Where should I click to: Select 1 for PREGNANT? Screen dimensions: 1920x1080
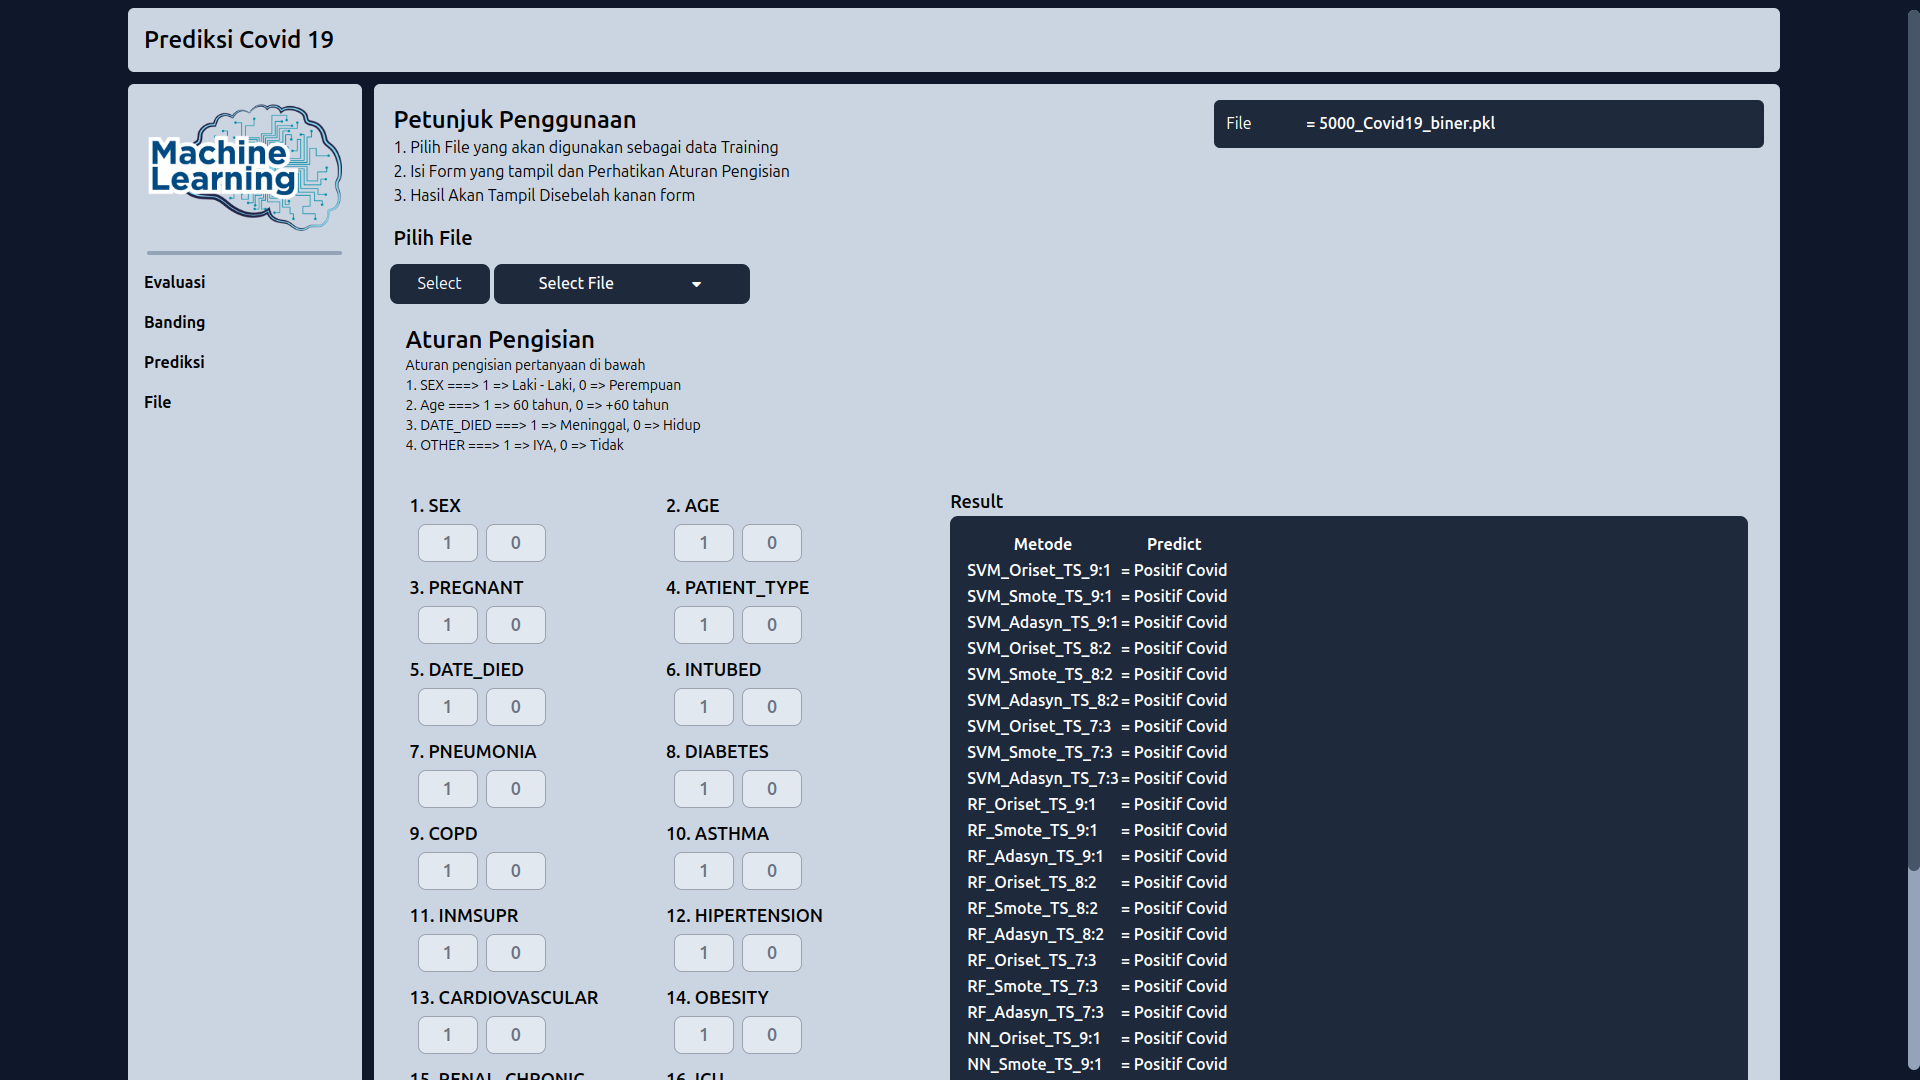[447, 624]
